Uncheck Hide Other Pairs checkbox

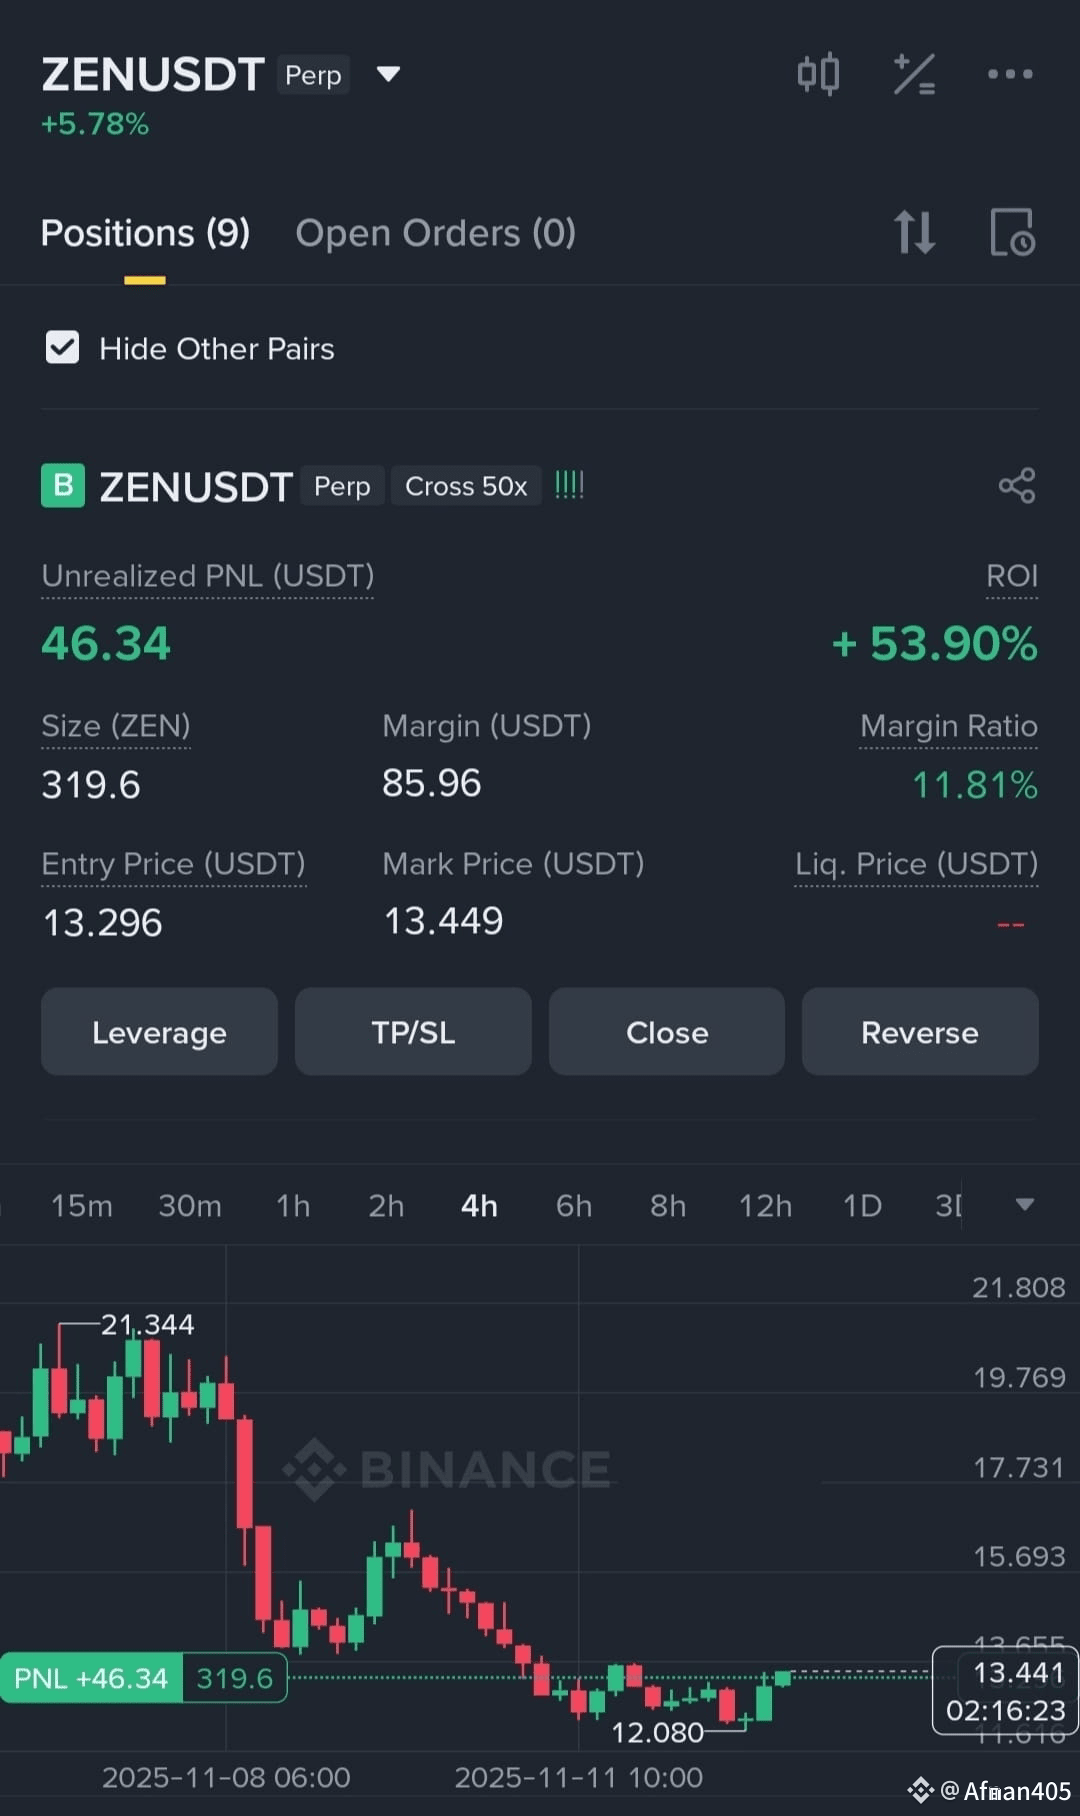(62, 348)
